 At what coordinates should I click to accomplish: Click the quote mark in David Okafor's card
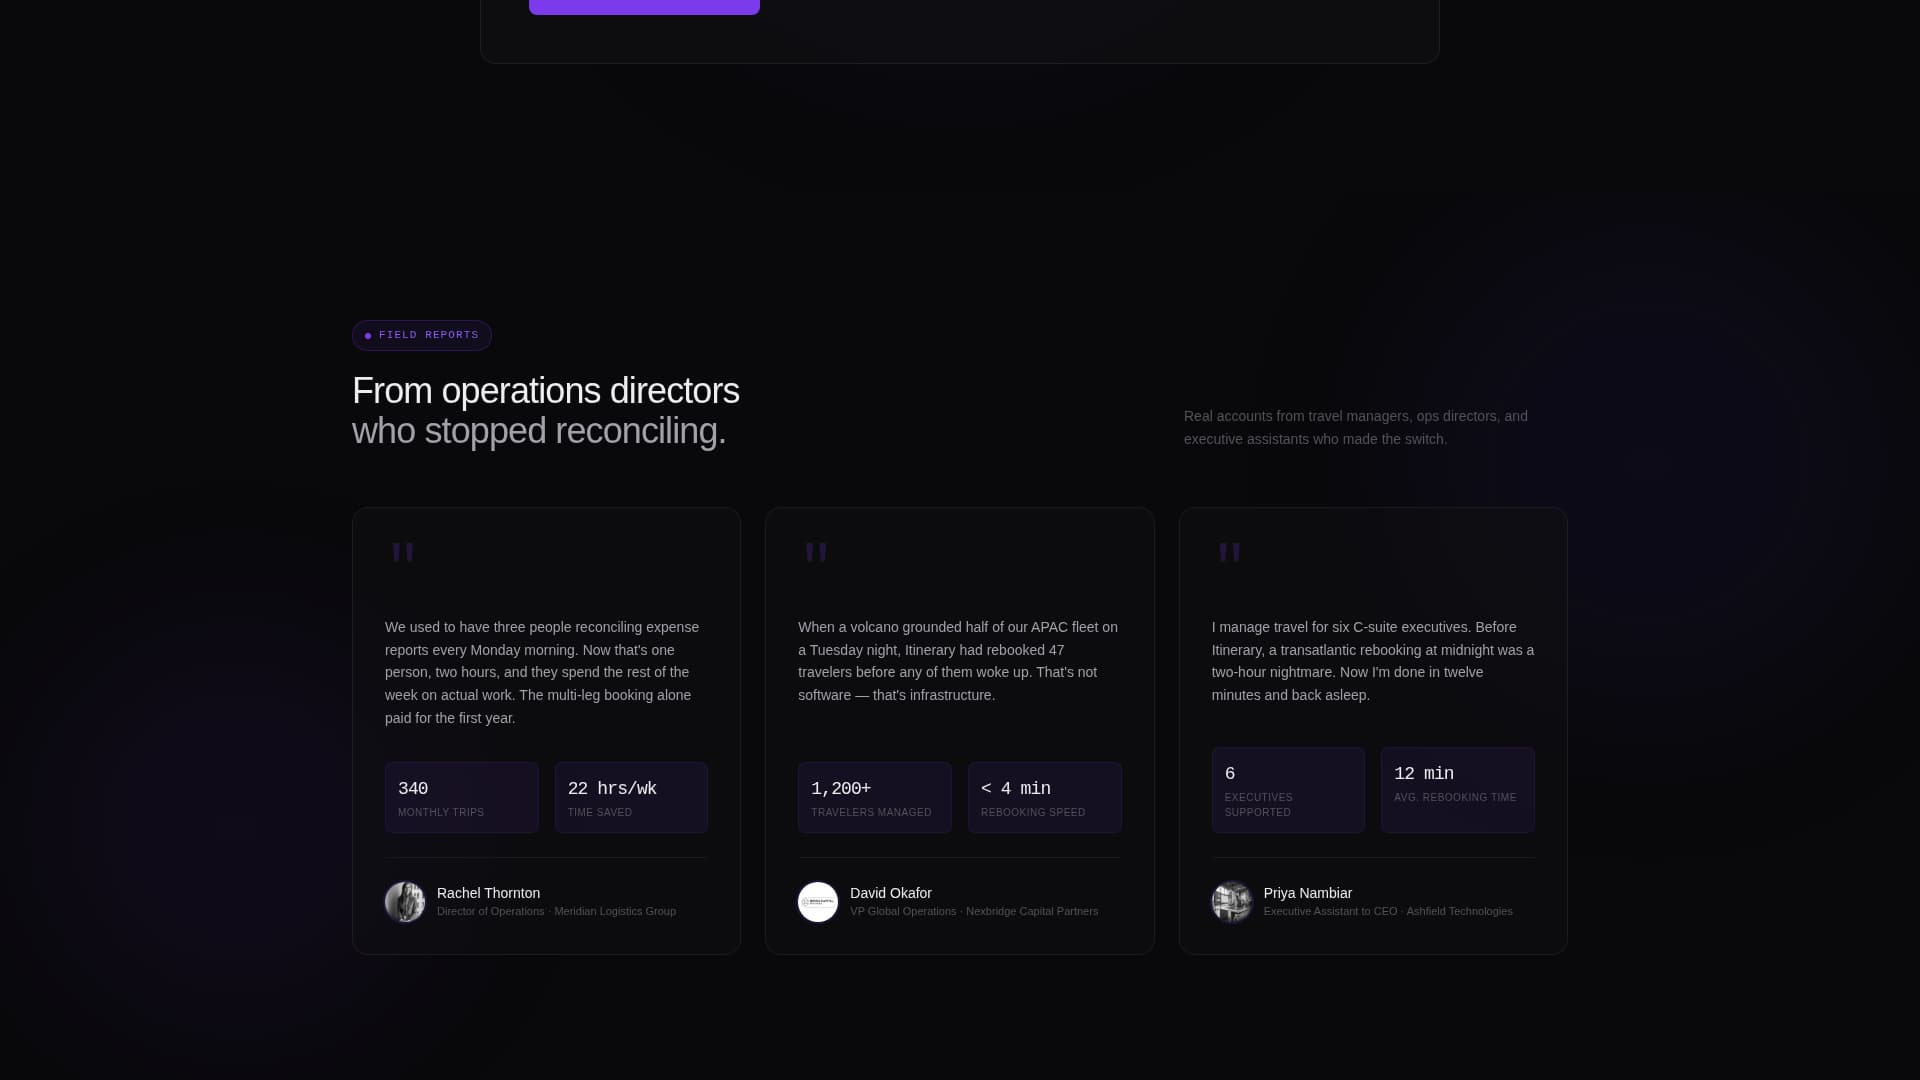(x=816, y=552)
